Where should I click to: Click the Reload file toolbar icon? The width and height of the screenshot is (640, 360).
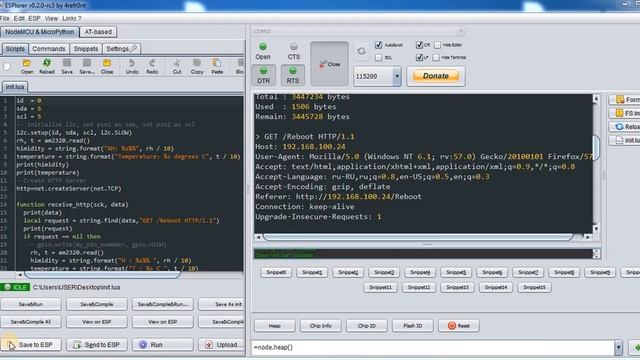pos(47,67)
